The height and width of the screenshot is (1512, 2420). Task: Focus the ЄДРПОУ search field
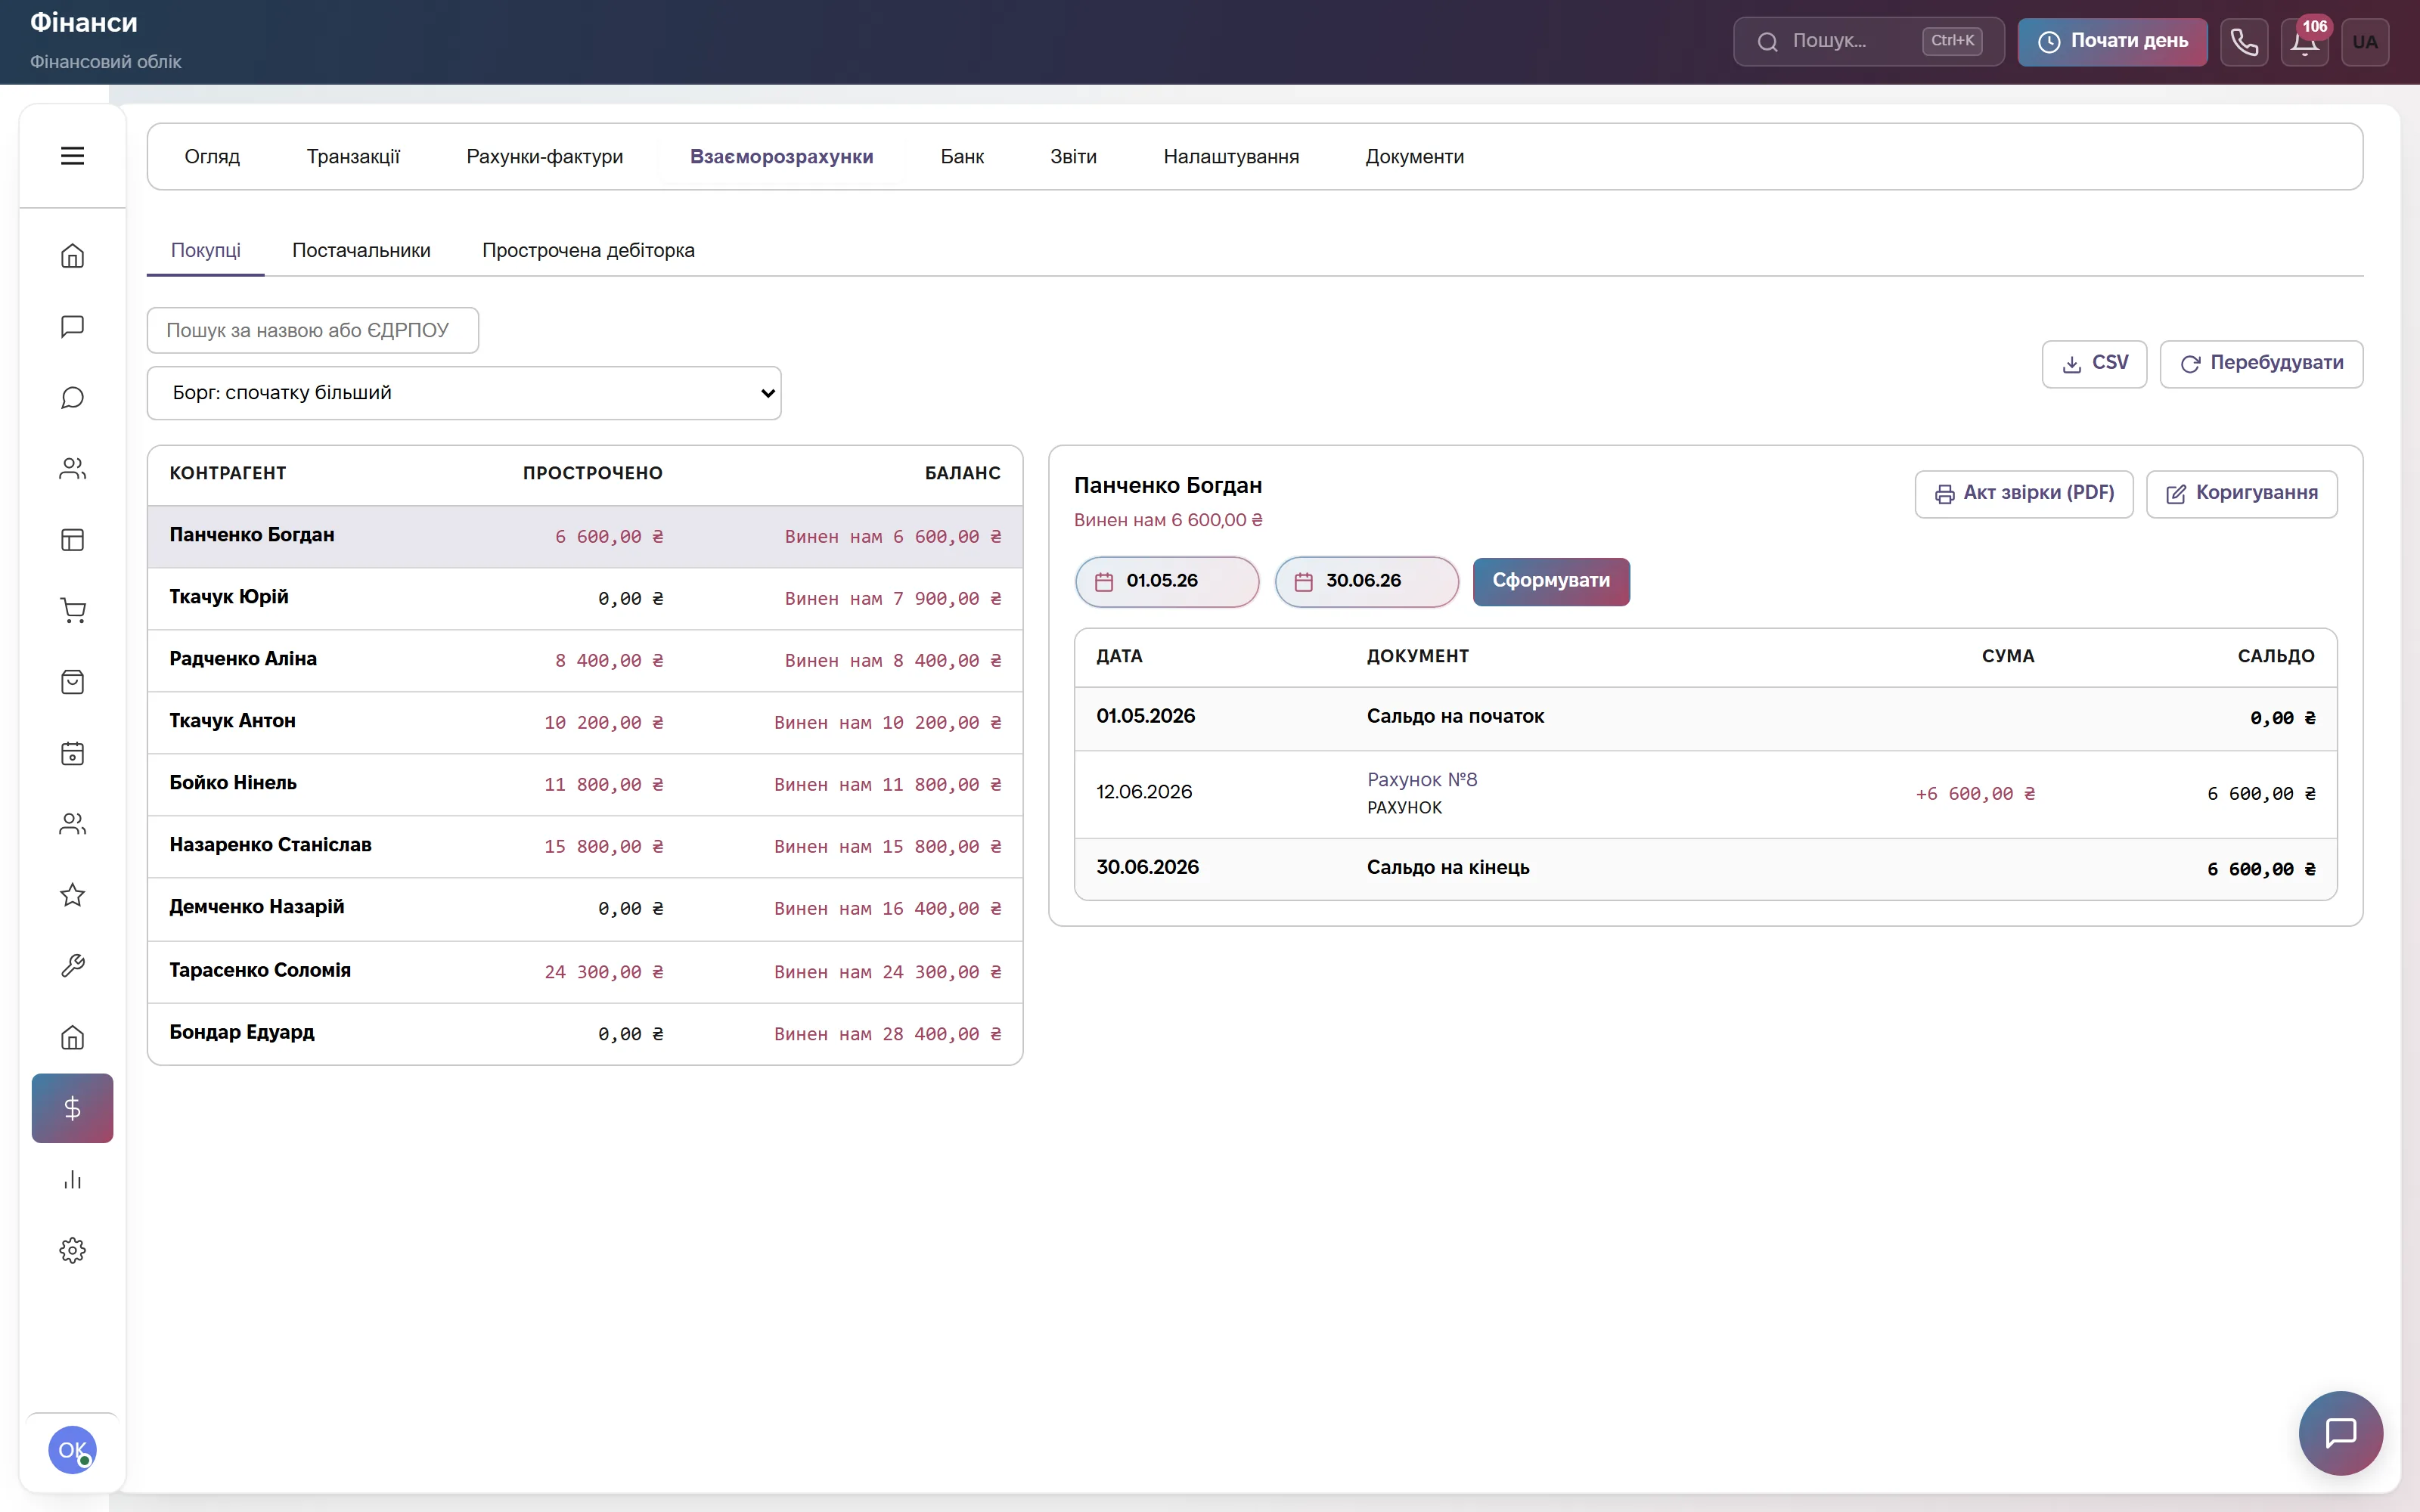(x=313, y=330)
